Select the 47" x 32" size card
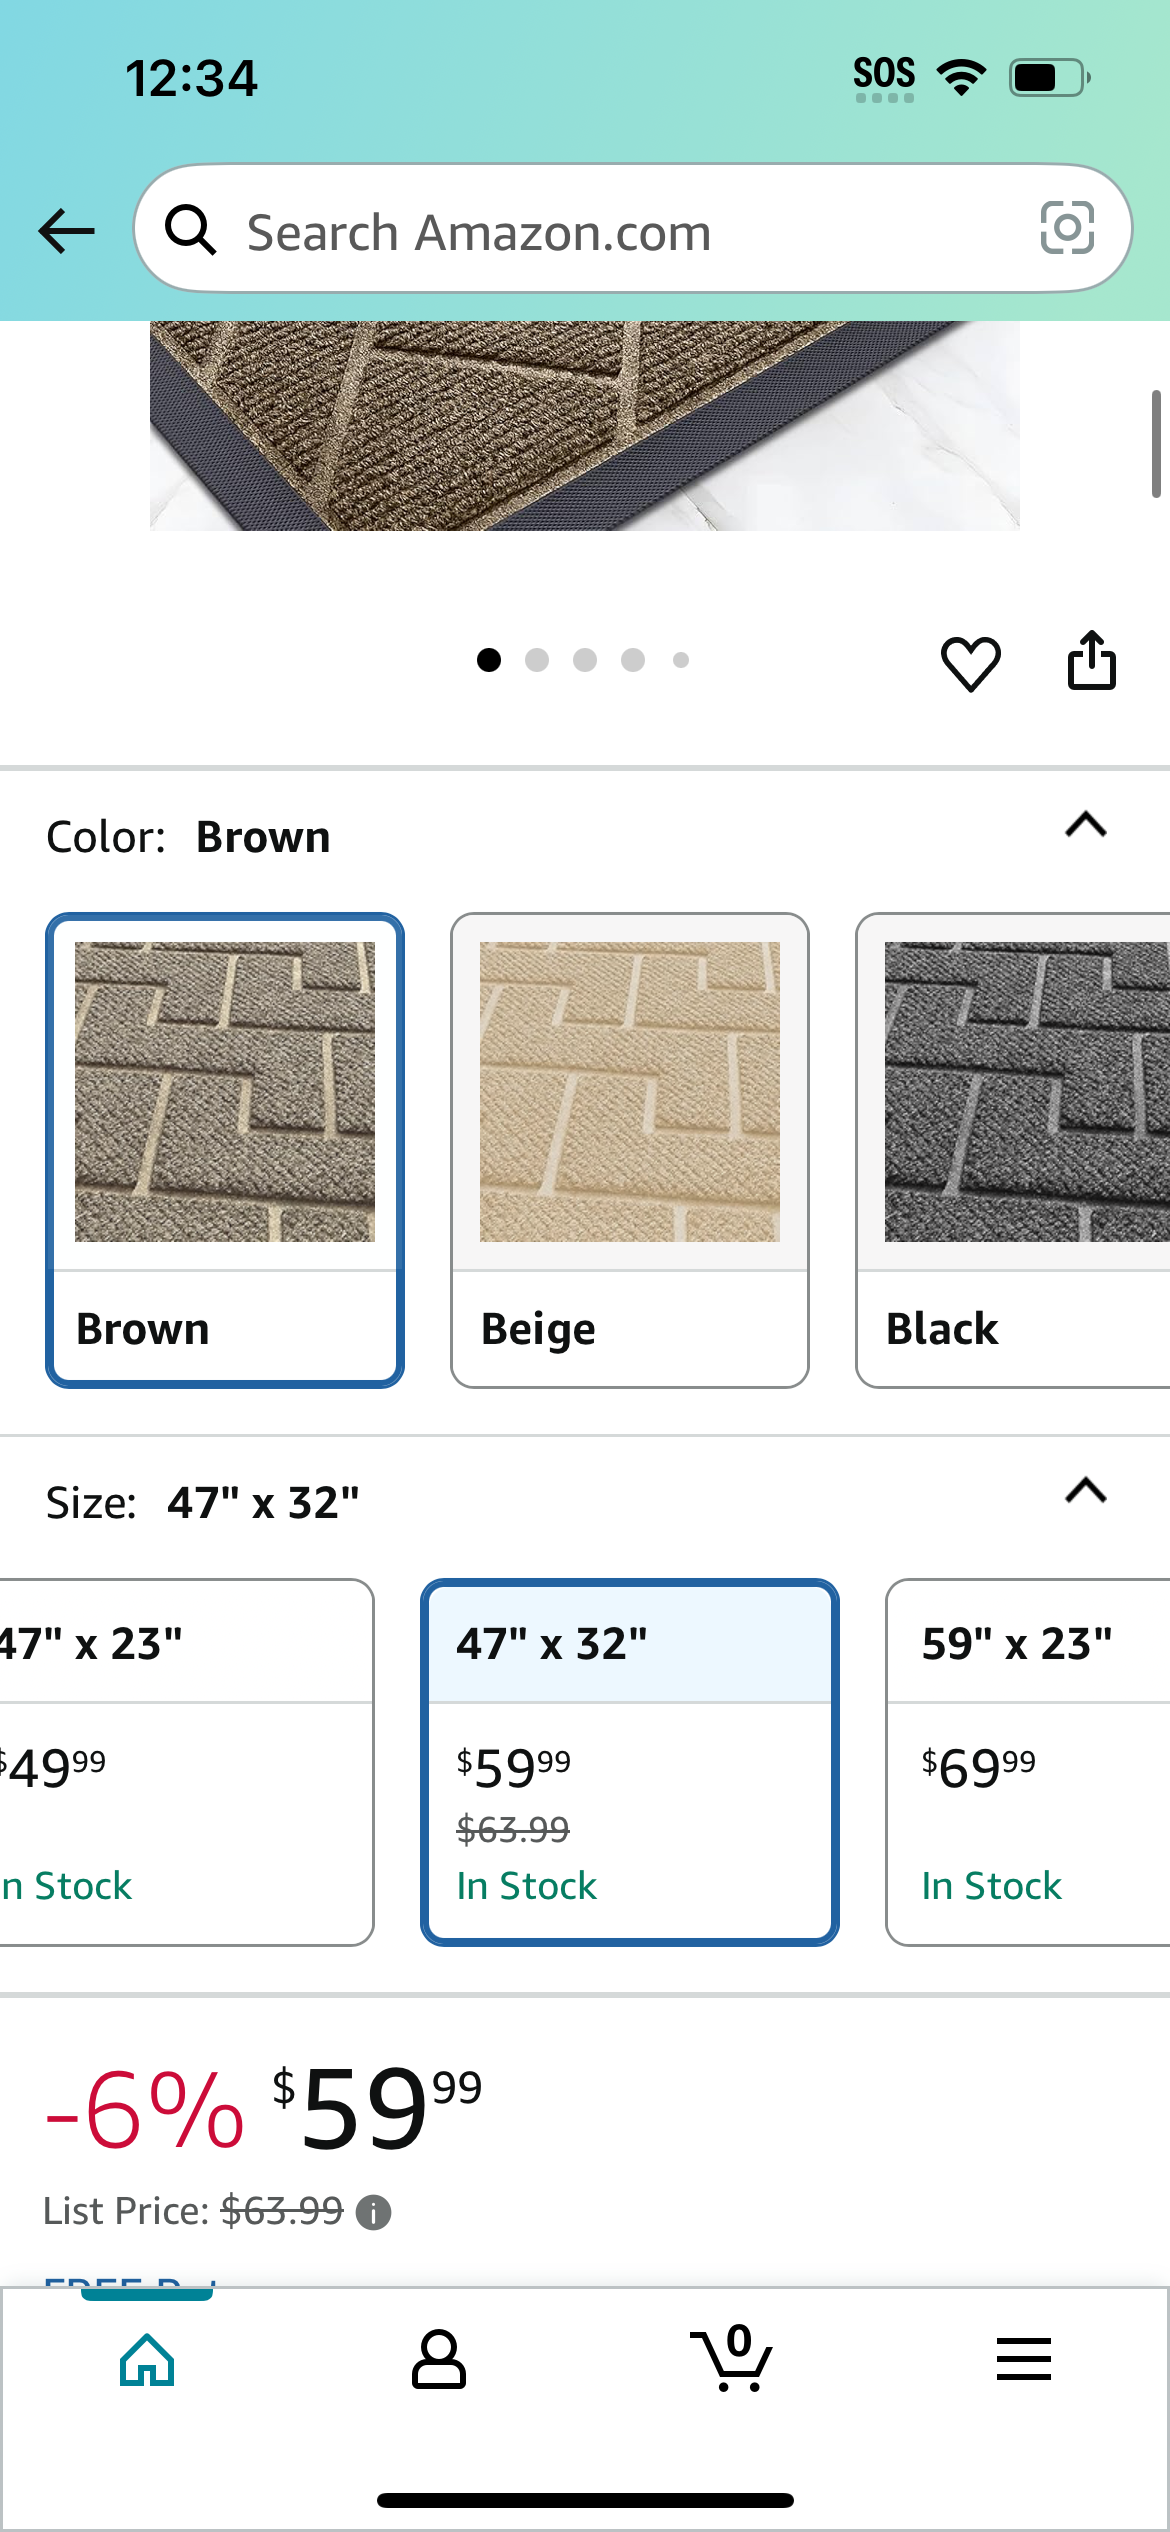This screenshot has width=1170, height=2532. [x=630, y=1762]
